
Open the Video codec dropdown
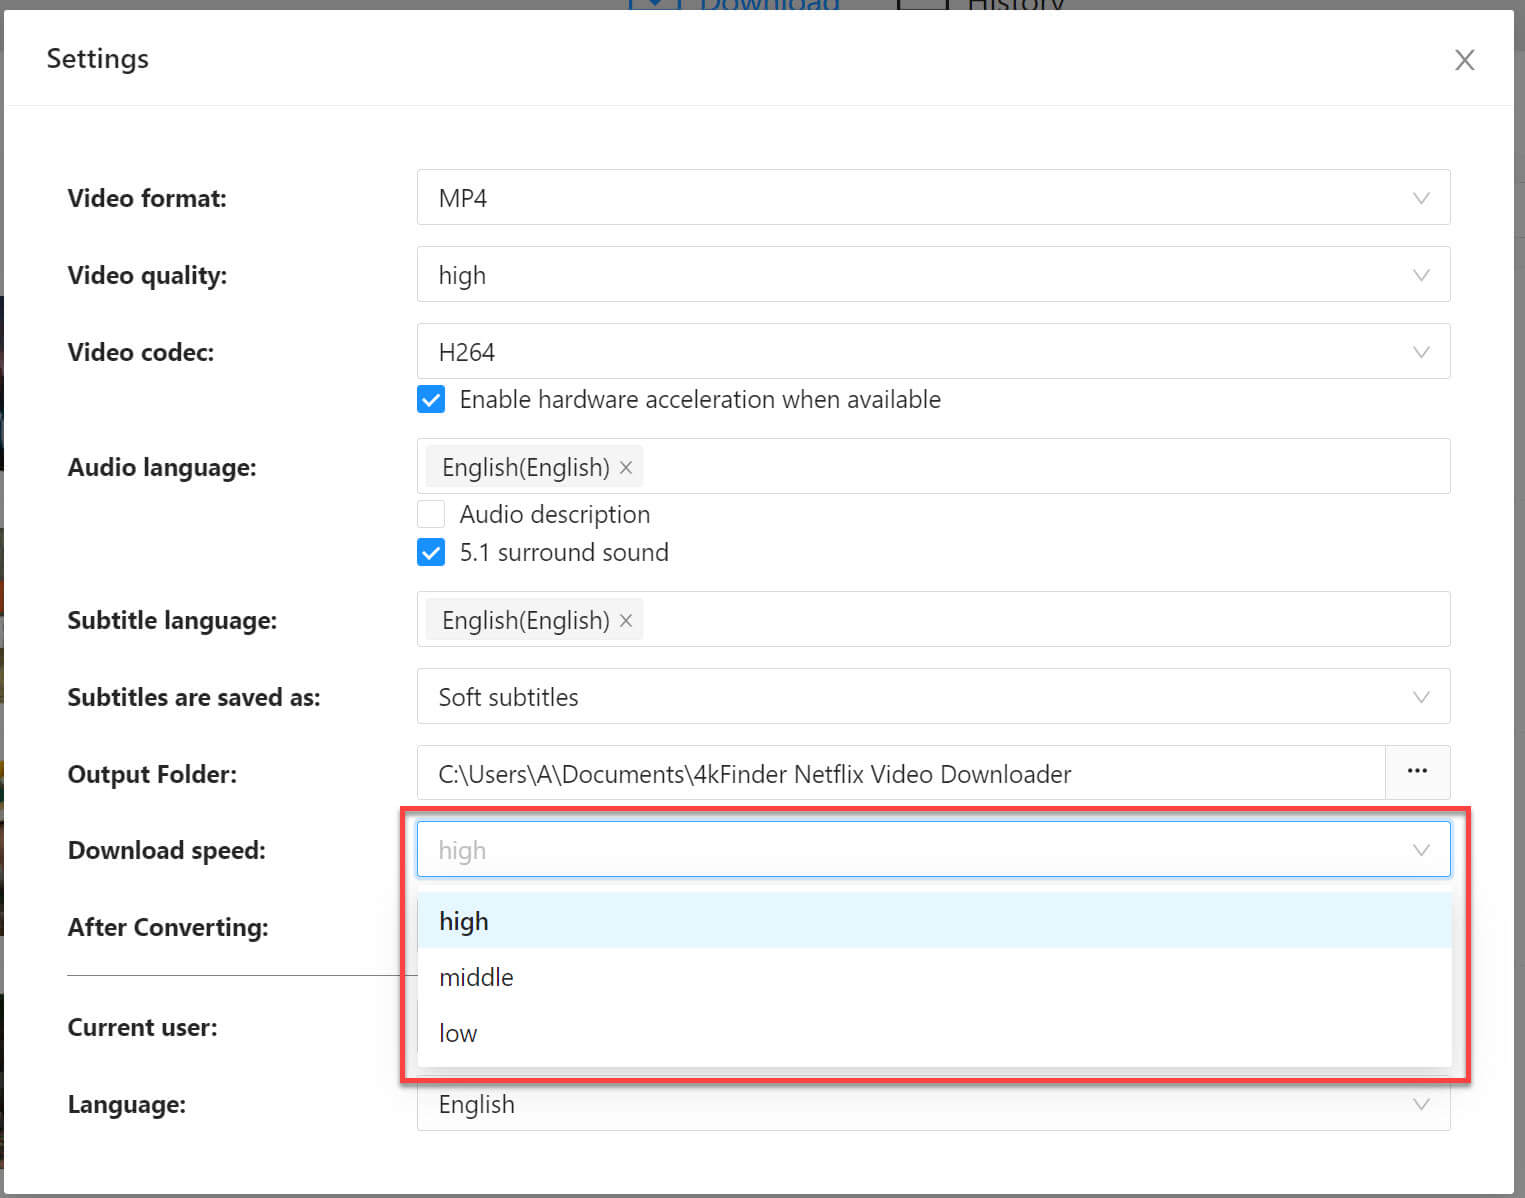pyautogui.click(x=933, y=351)
